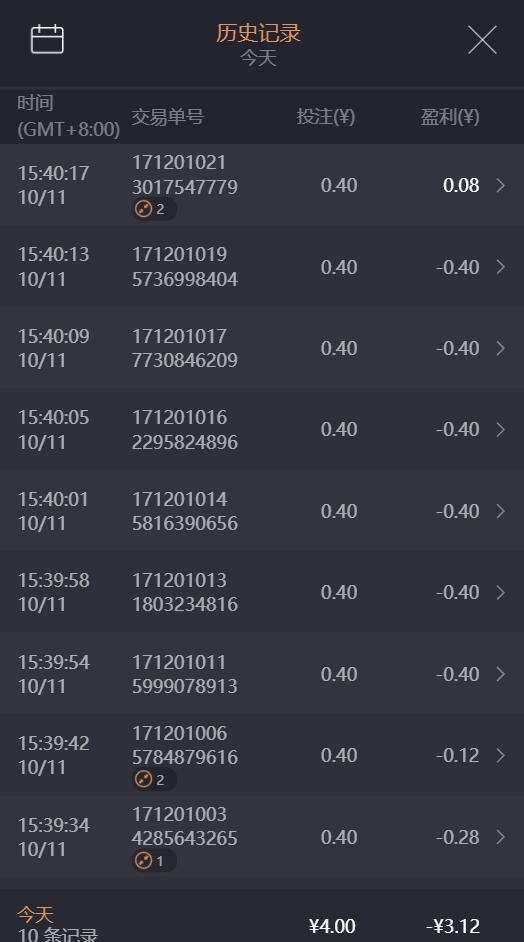This screenshot has height=942, width=524.
Task: Expand details arrow for 15:40:09 record
Action: tap(501, 348)
